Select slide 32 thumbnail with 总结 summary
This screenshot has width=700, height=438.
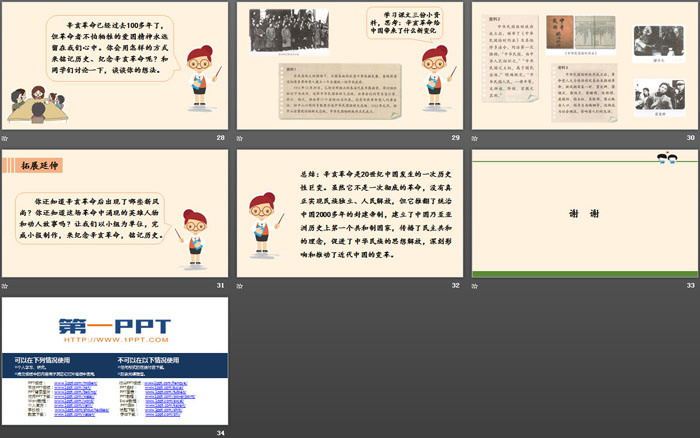[x=350, y=213]
